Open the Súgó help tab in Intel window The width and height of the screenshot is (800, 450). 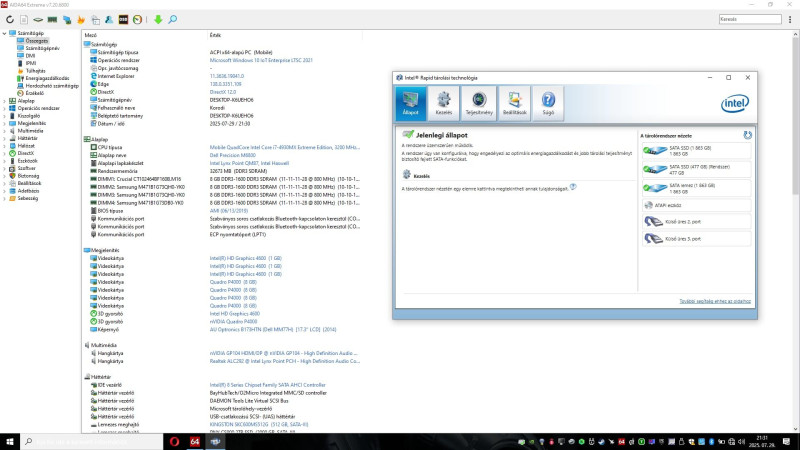(x=548, y=104)
